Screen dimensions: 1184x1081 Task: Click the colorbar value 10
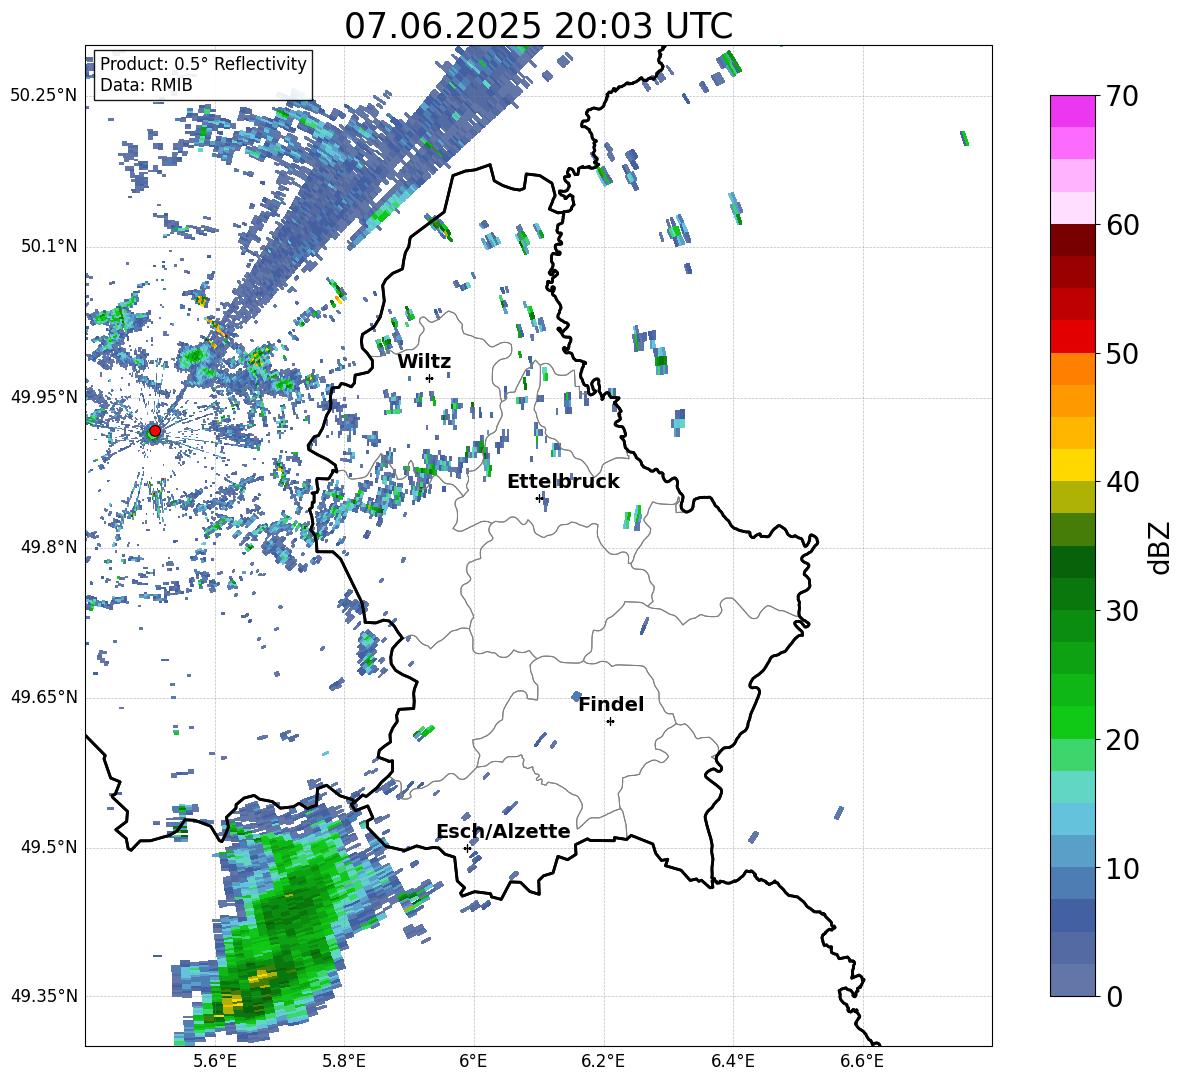[x=1123, y=868]
